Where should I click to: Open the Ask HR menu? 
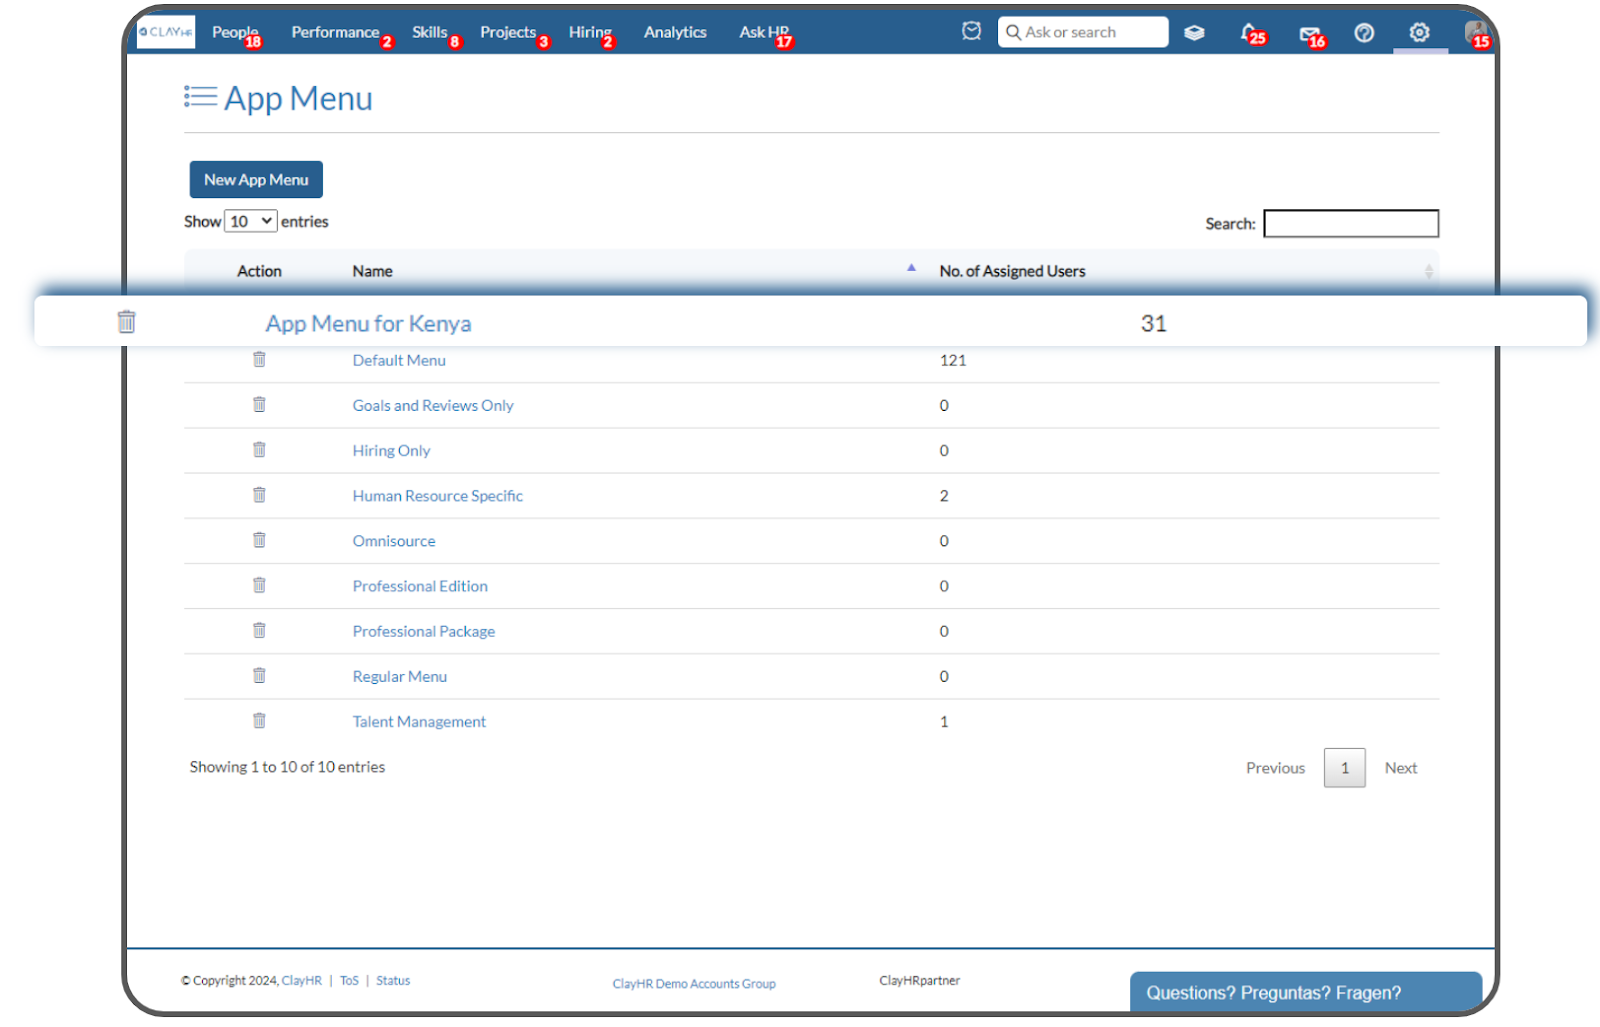coord(764,32)
